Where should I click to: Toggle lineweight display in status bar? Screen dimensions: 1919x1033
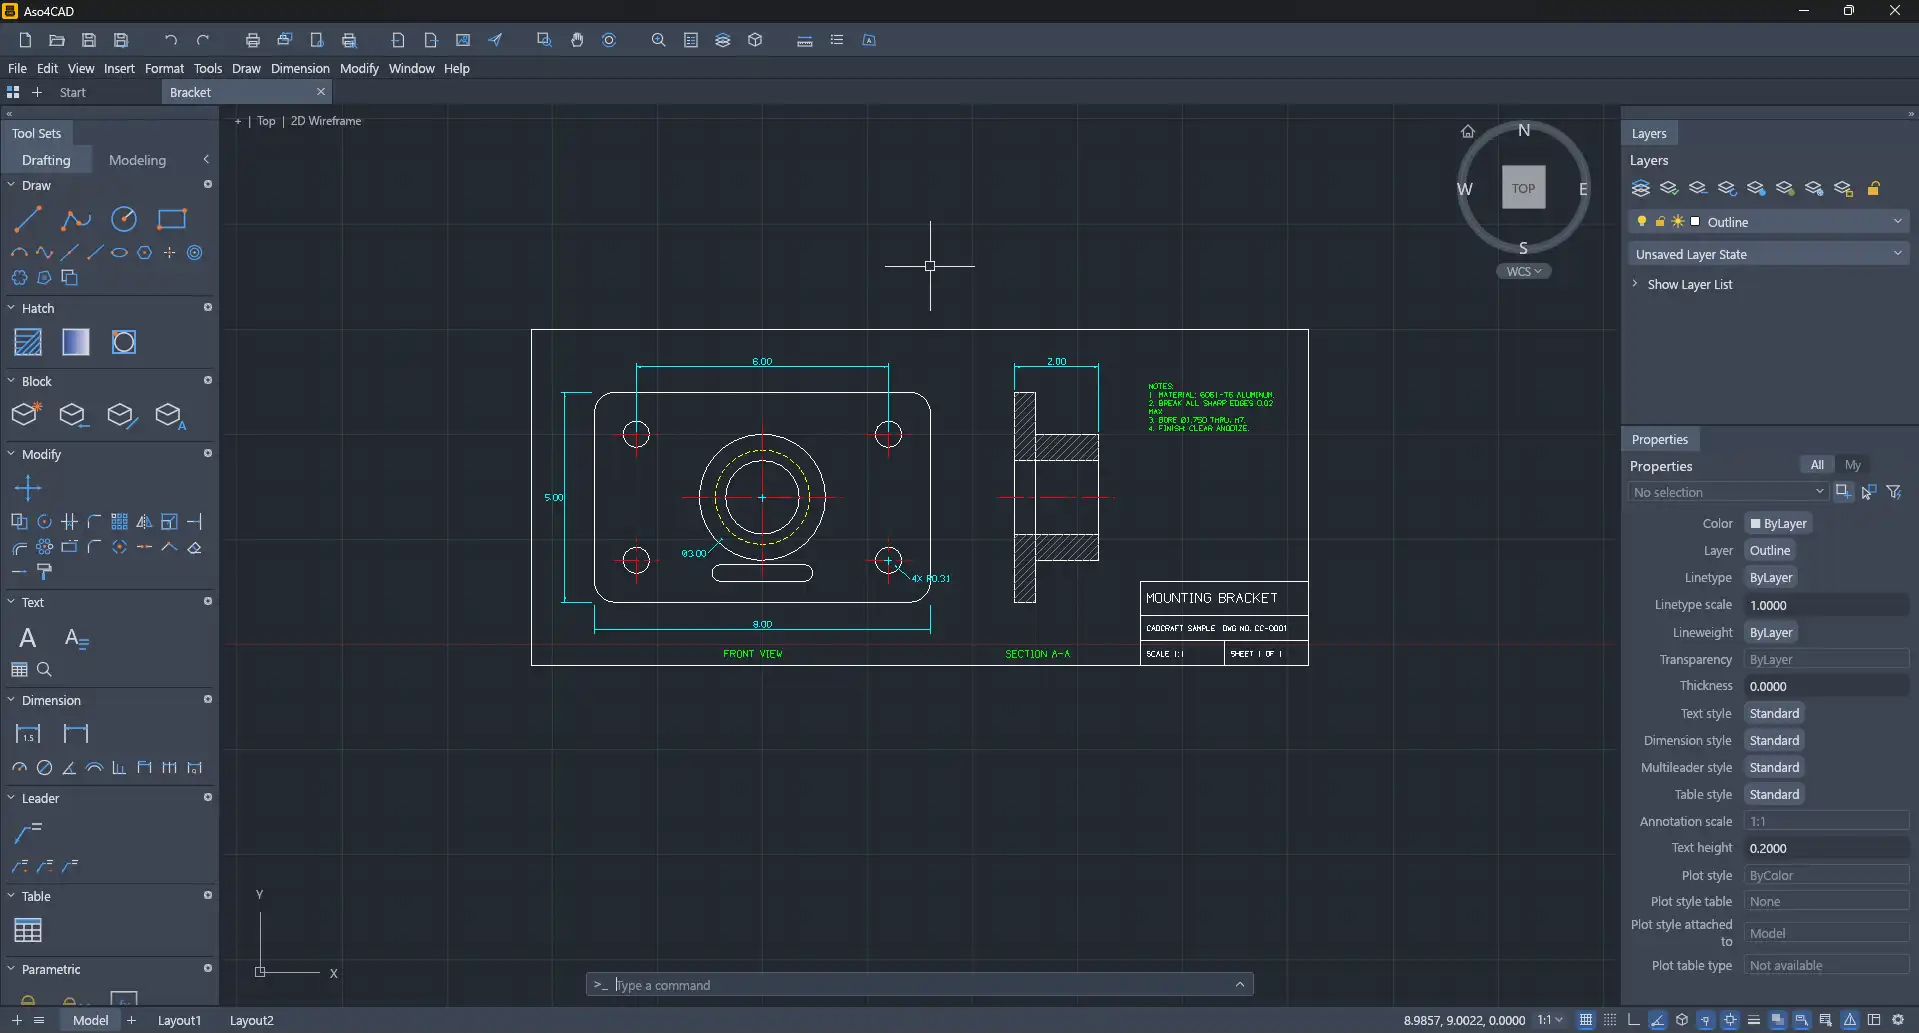[1754, 1020]
